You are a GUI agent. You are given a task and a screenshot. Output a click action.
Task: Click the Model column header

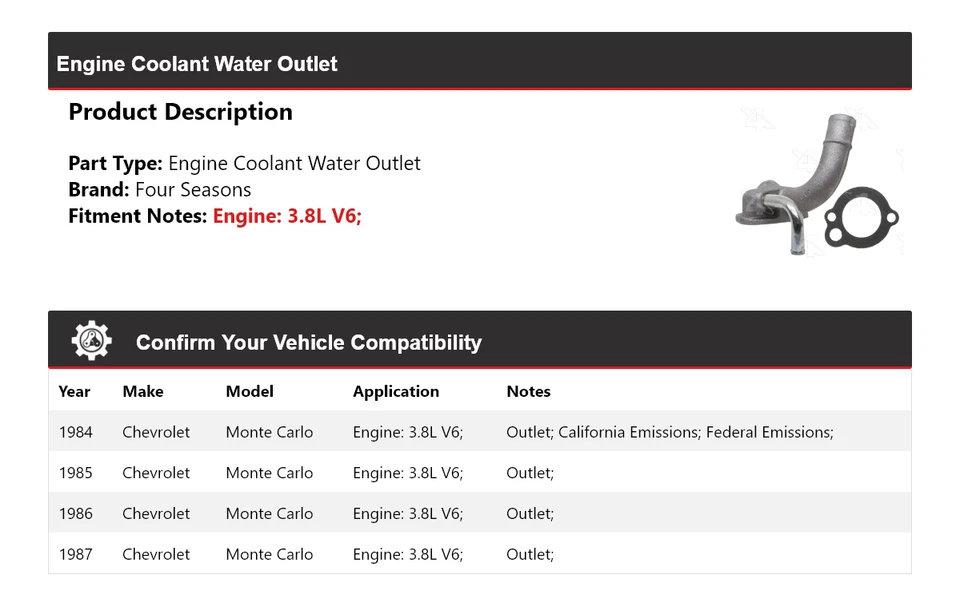(249, 391)
